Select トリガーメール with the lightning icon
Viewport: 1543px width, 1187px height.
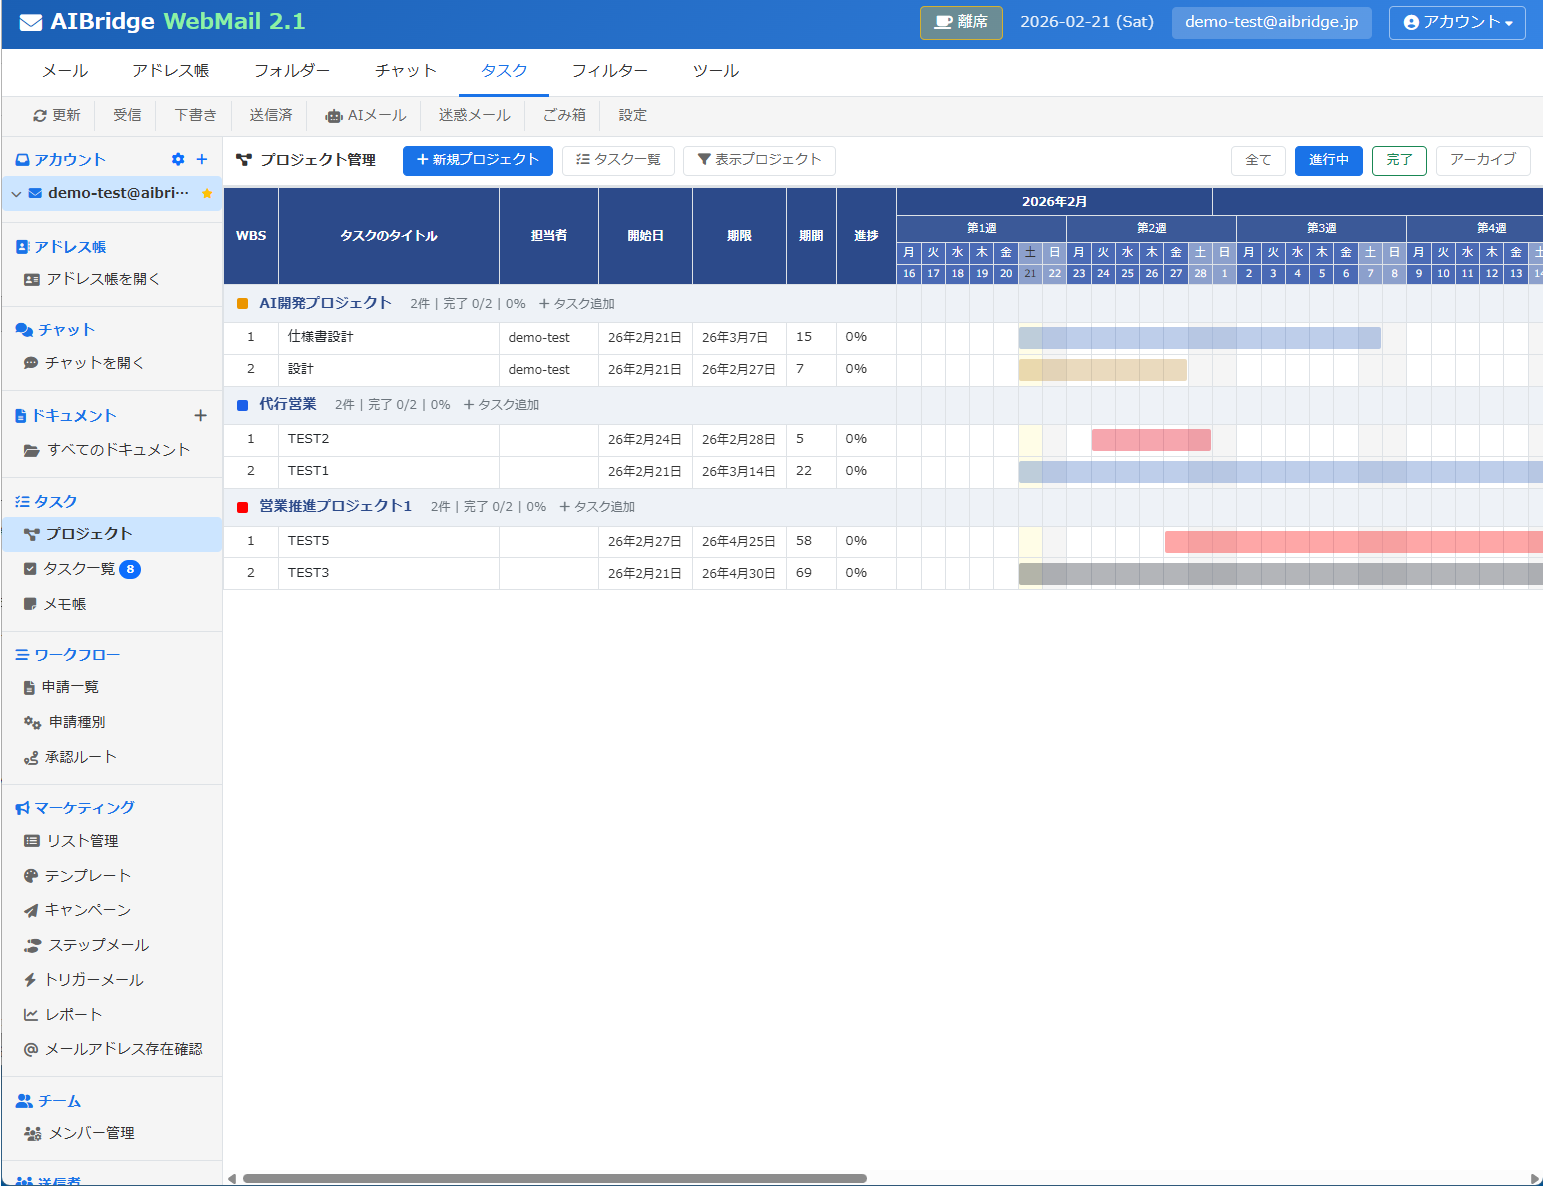tap(95, 979)
